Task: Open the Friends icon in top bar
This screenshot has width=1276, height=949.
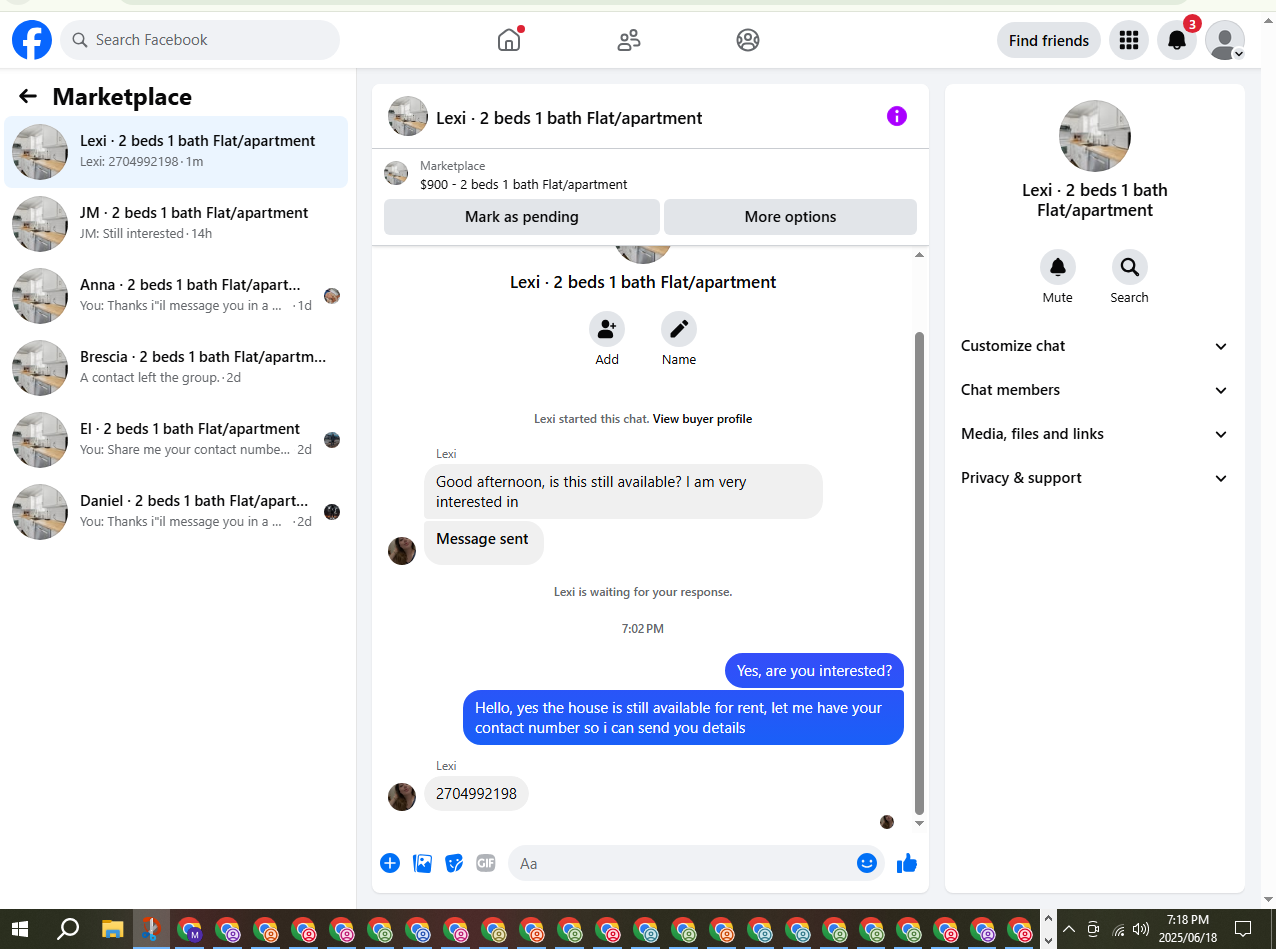Action: (x=629, y=40)
